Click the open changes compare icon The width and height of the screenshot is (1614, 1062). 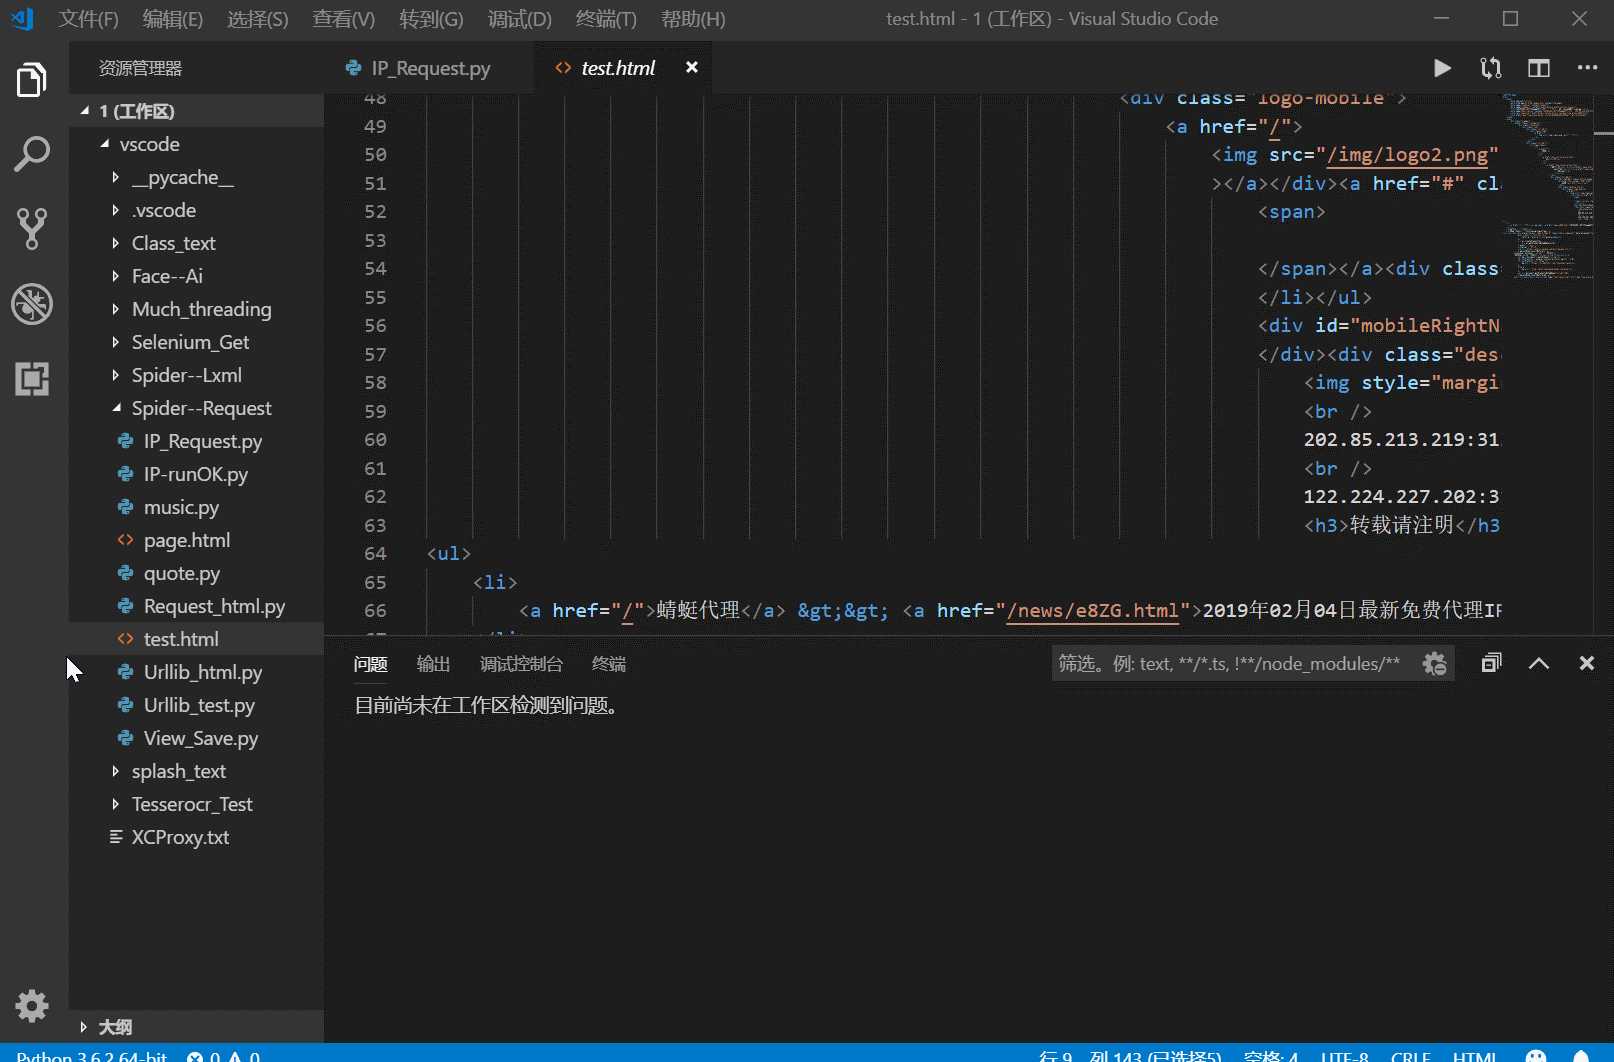(1490, 68)
